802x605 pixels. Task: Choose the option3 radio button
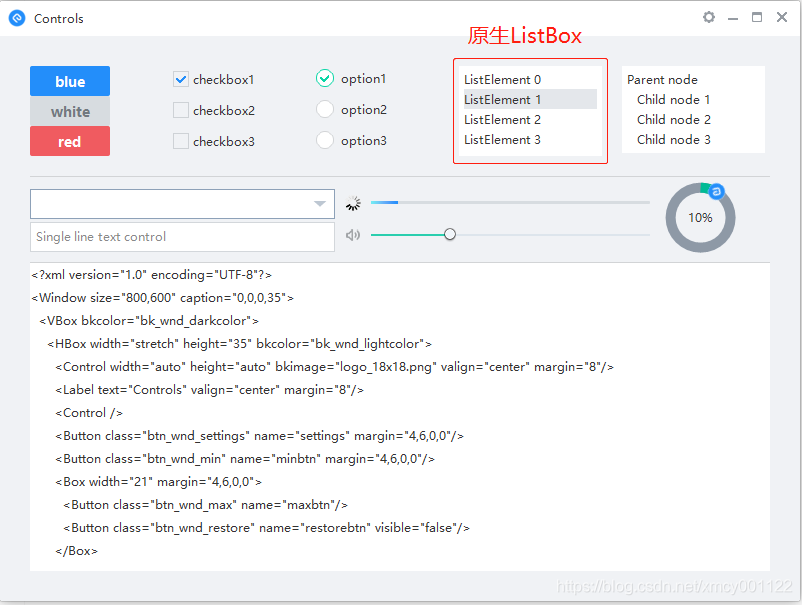click(325, 140)
